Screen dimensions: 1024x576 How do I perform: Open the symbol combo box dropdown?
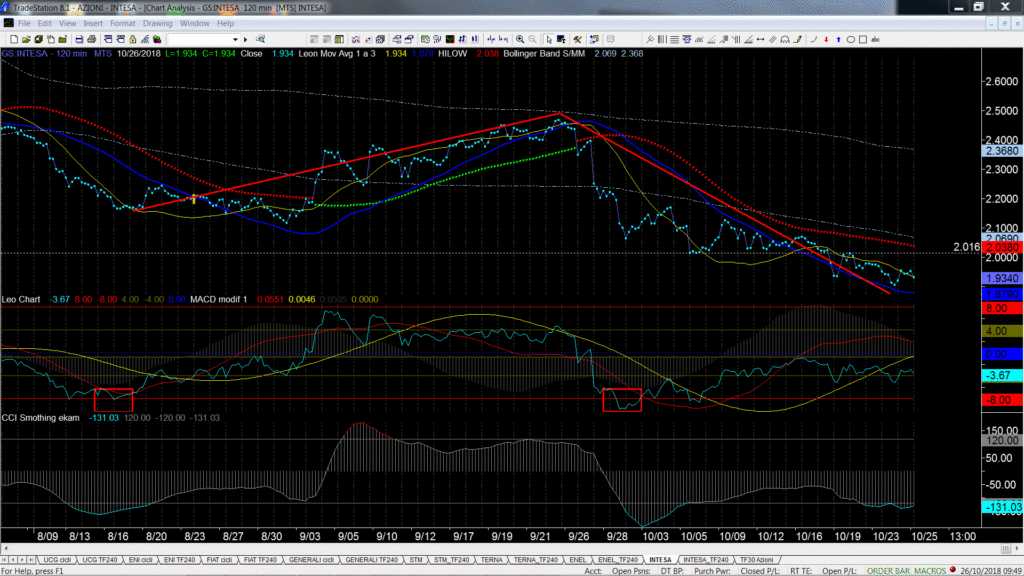(x=235, y=39)
